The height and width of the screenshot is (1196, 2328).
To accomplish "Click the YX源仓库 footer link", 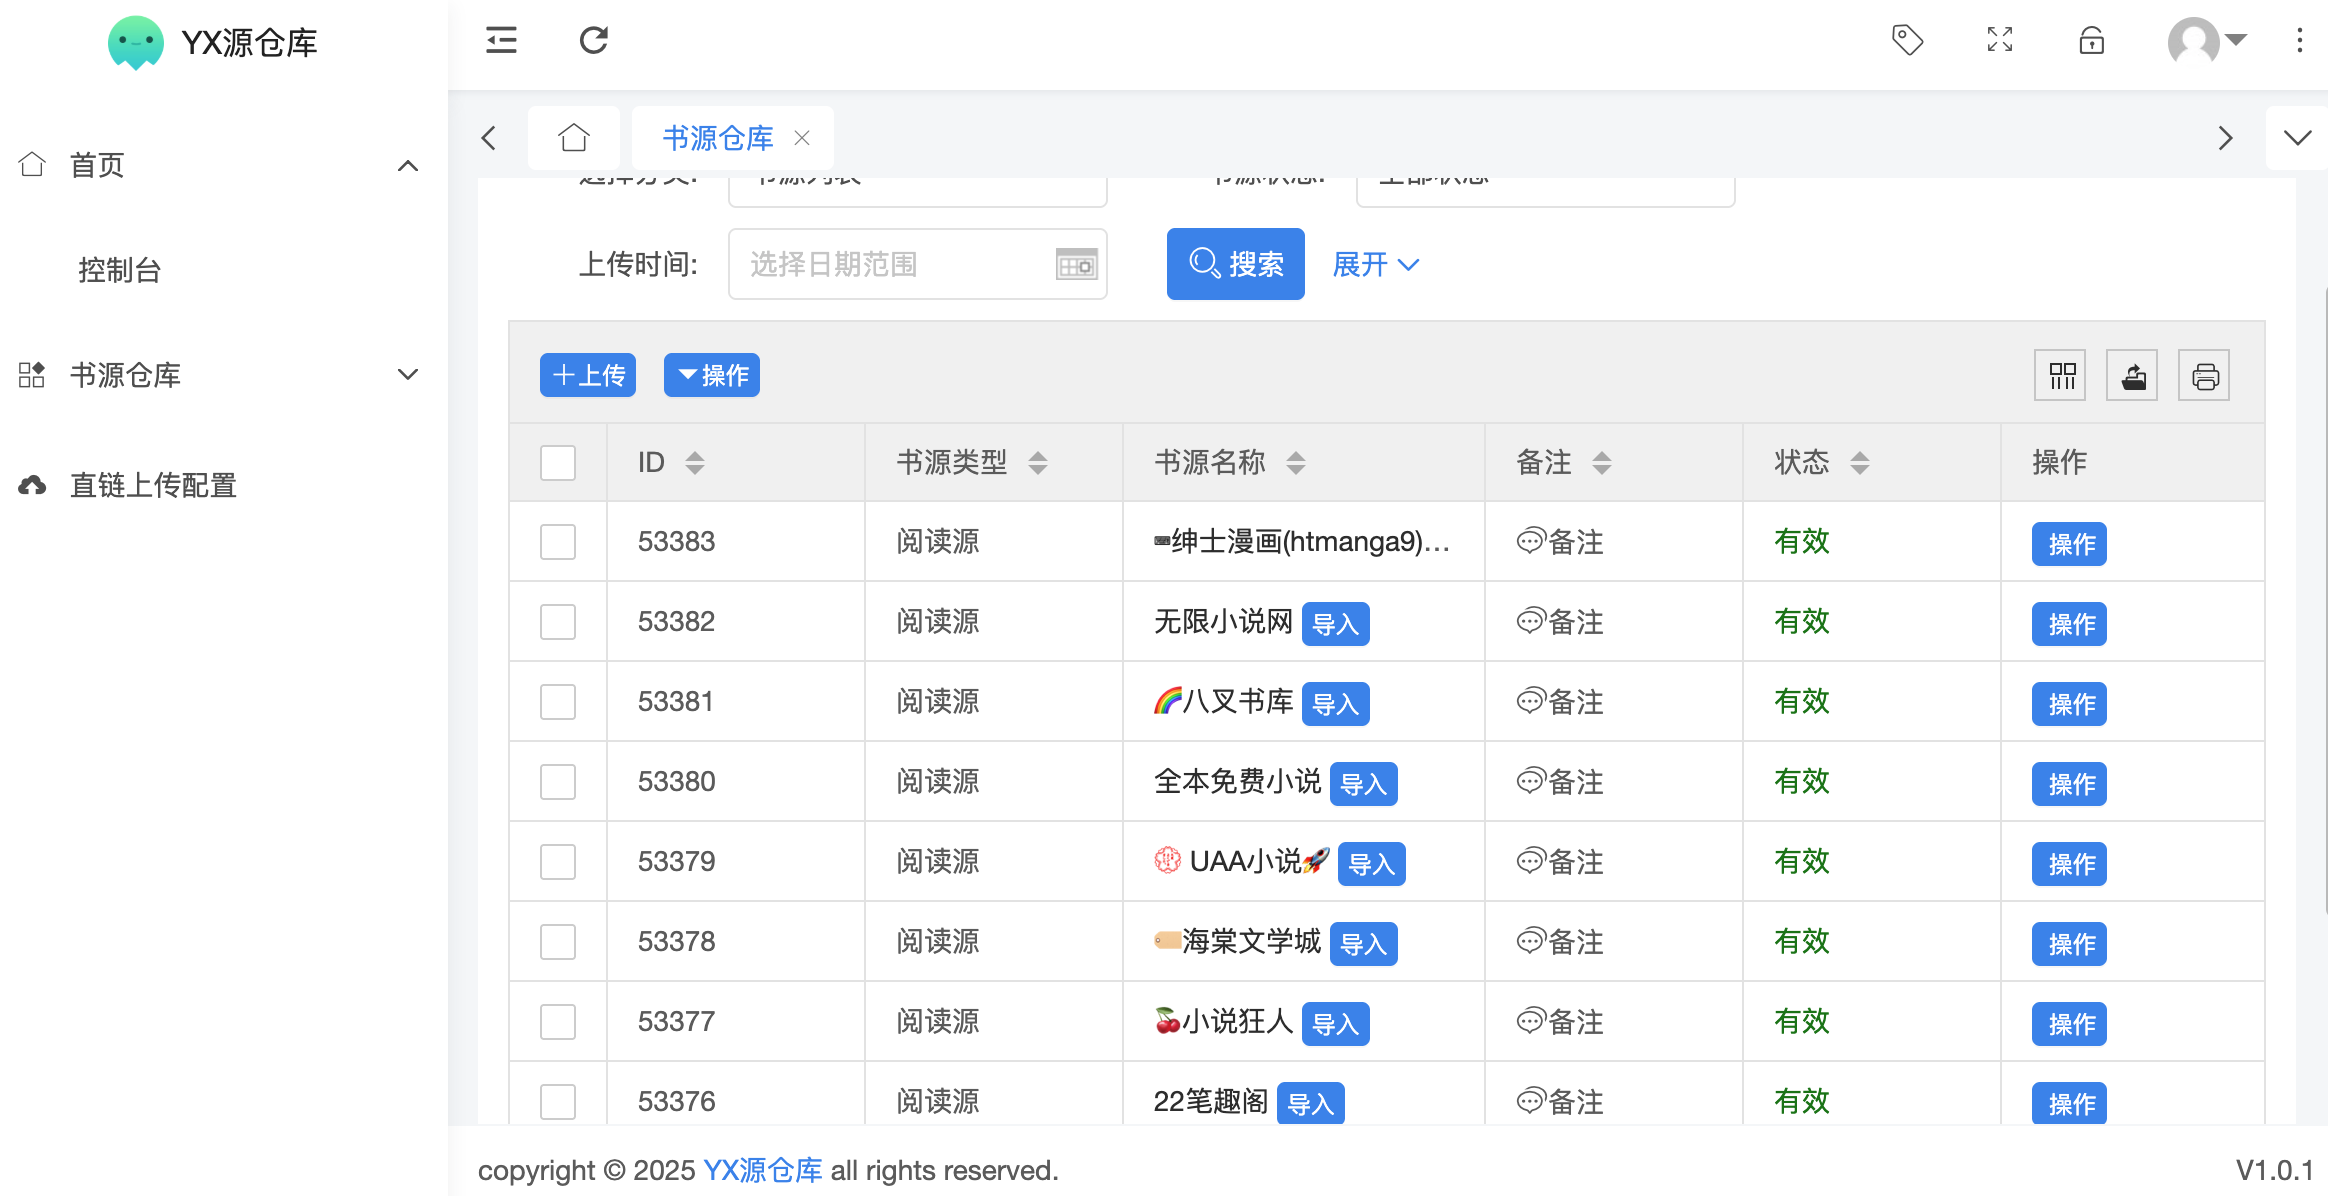I will pos(763,1170).
